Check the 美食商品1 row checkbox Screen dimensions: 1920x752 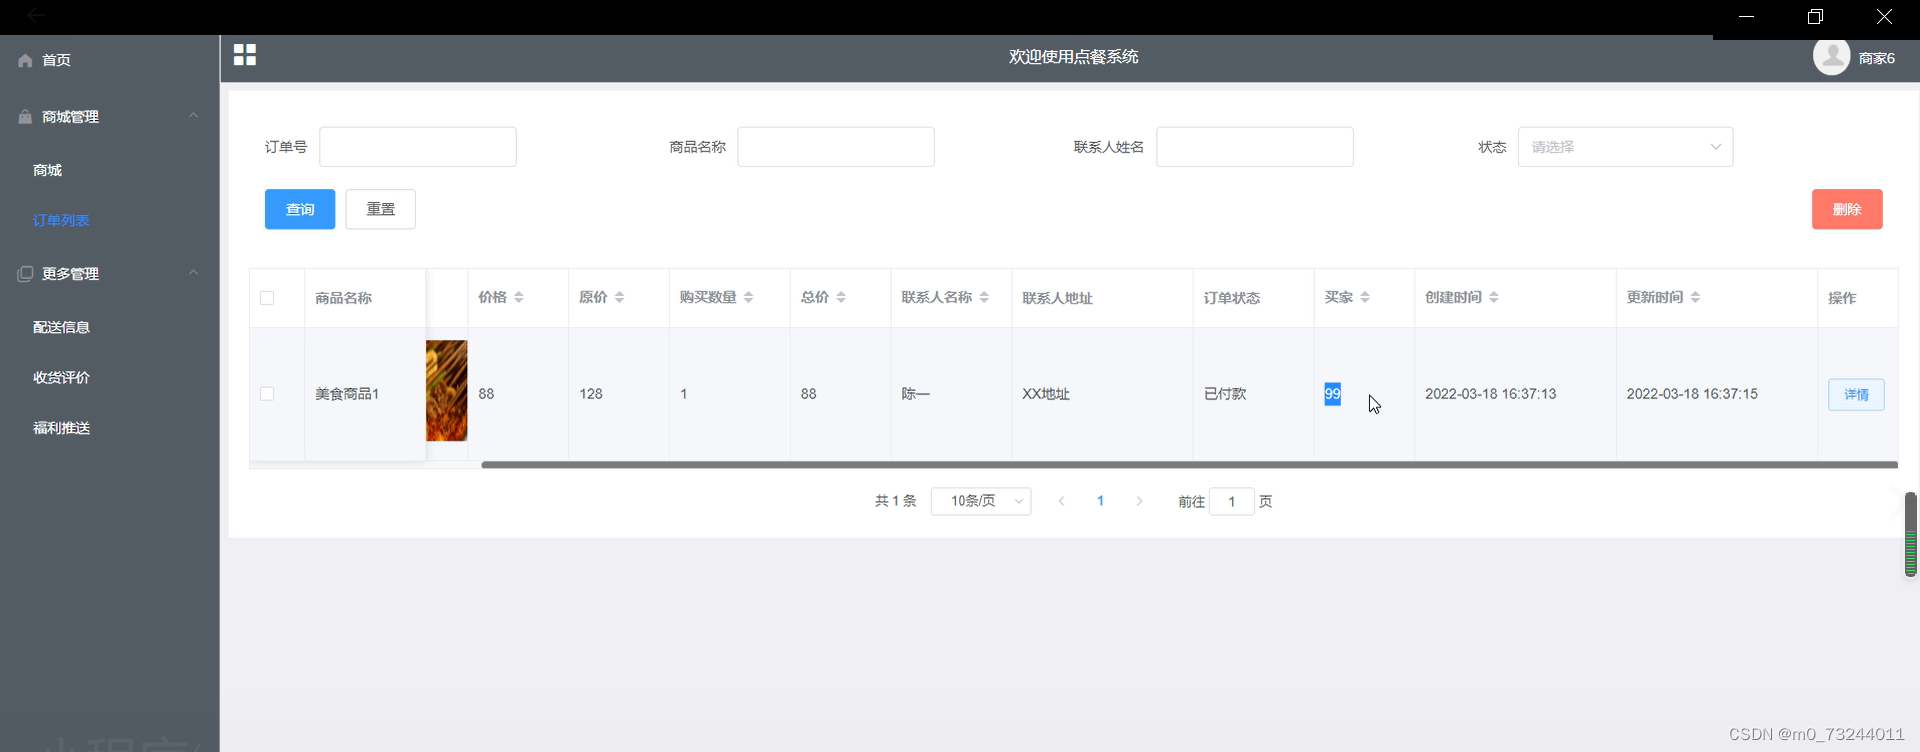(267, 394)
